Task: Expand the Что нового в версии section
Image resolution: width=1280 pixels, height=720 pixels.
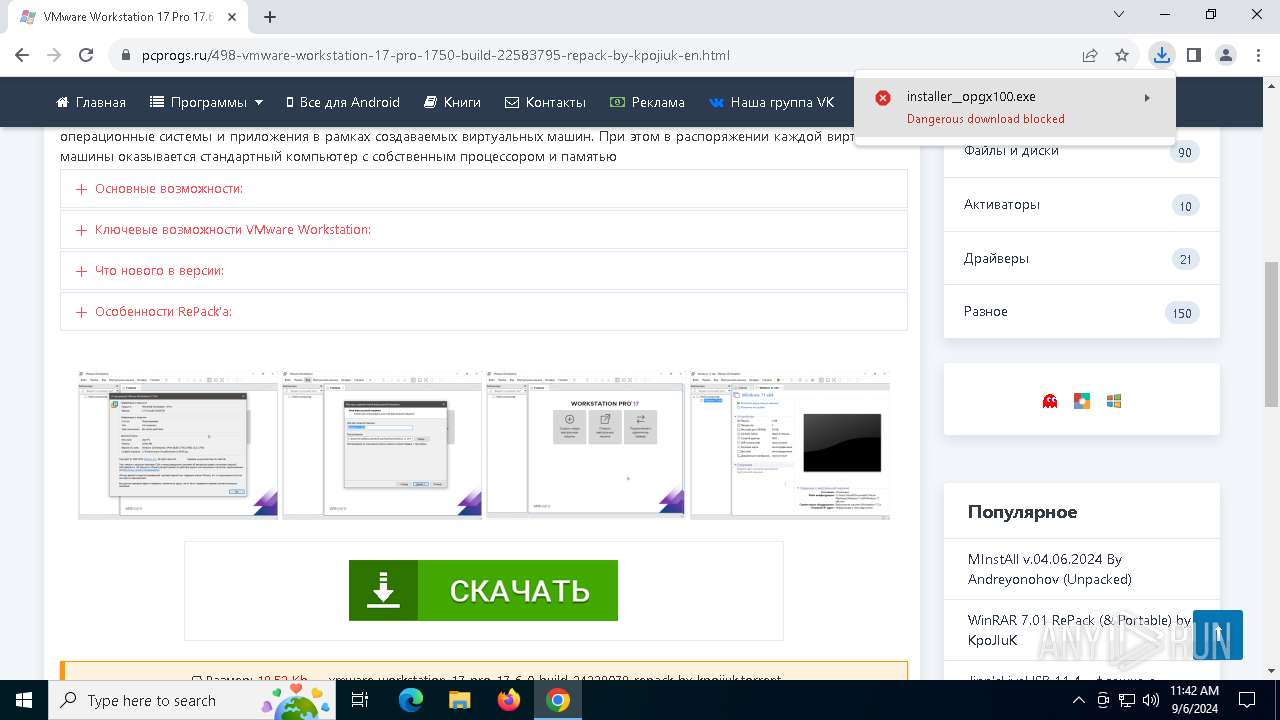Action: pyautogui.click(x=484, y=271)
